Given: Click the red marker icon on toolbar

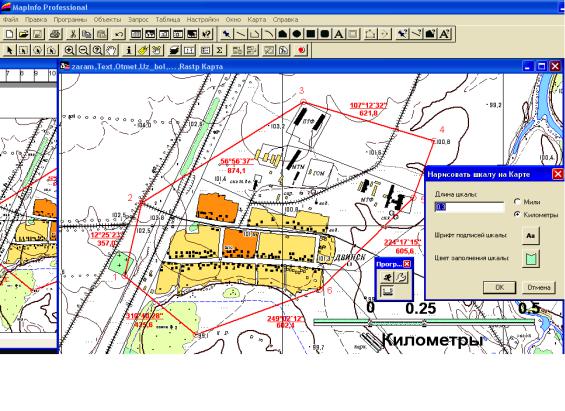Looking at the screenshot, I should click(x=301, y=50).
